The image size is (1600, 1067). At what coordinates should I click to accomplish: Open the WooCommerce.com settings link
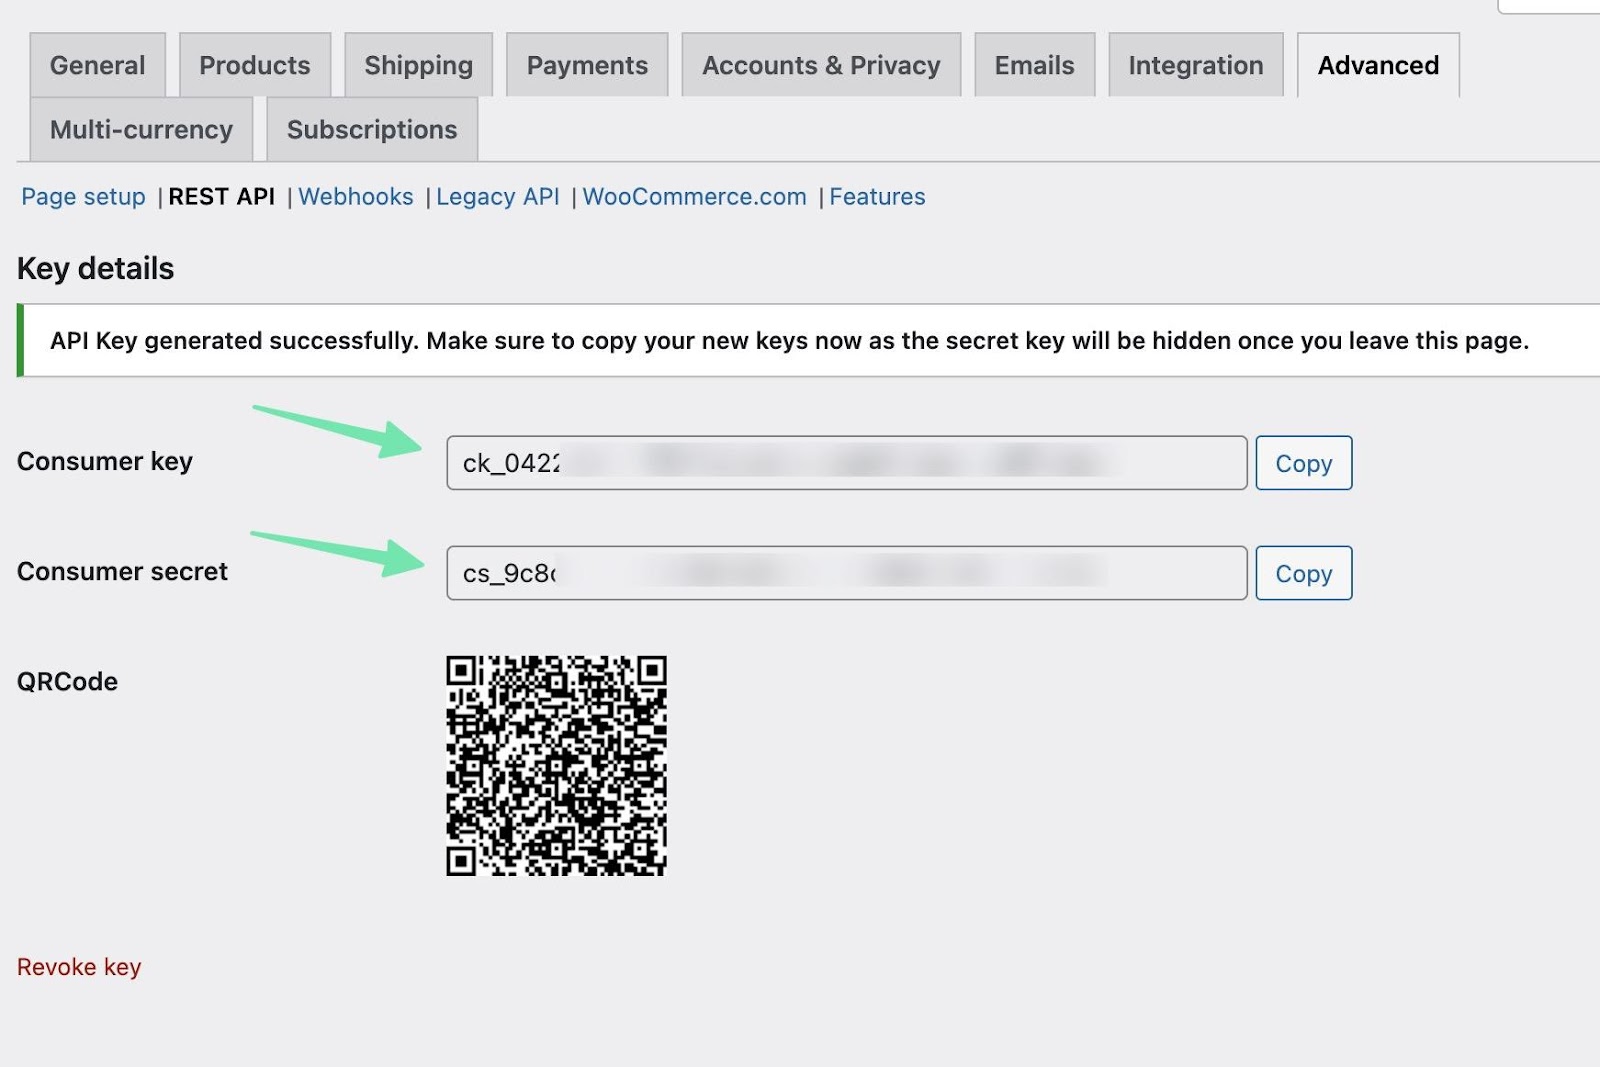coord(694,196)
